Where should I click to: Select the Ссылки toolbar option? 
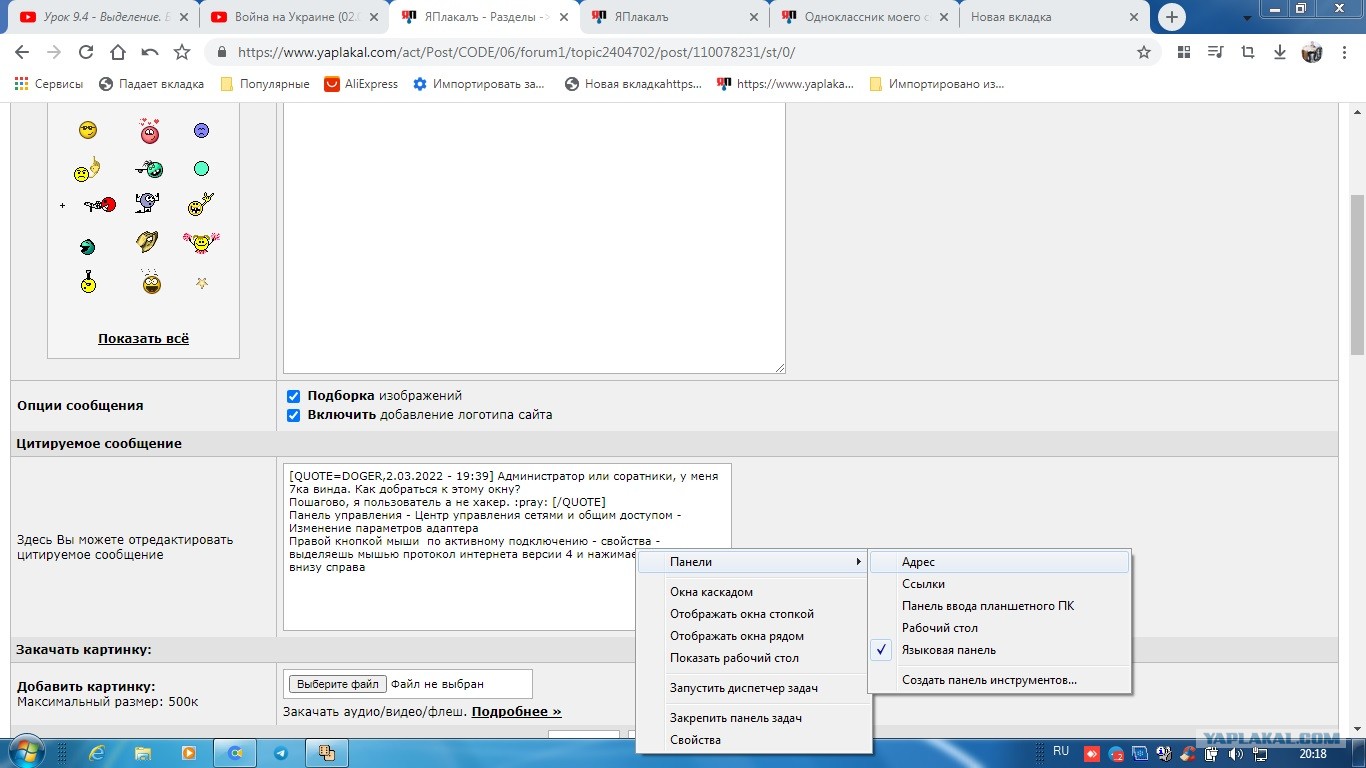tap(1000, 584)
